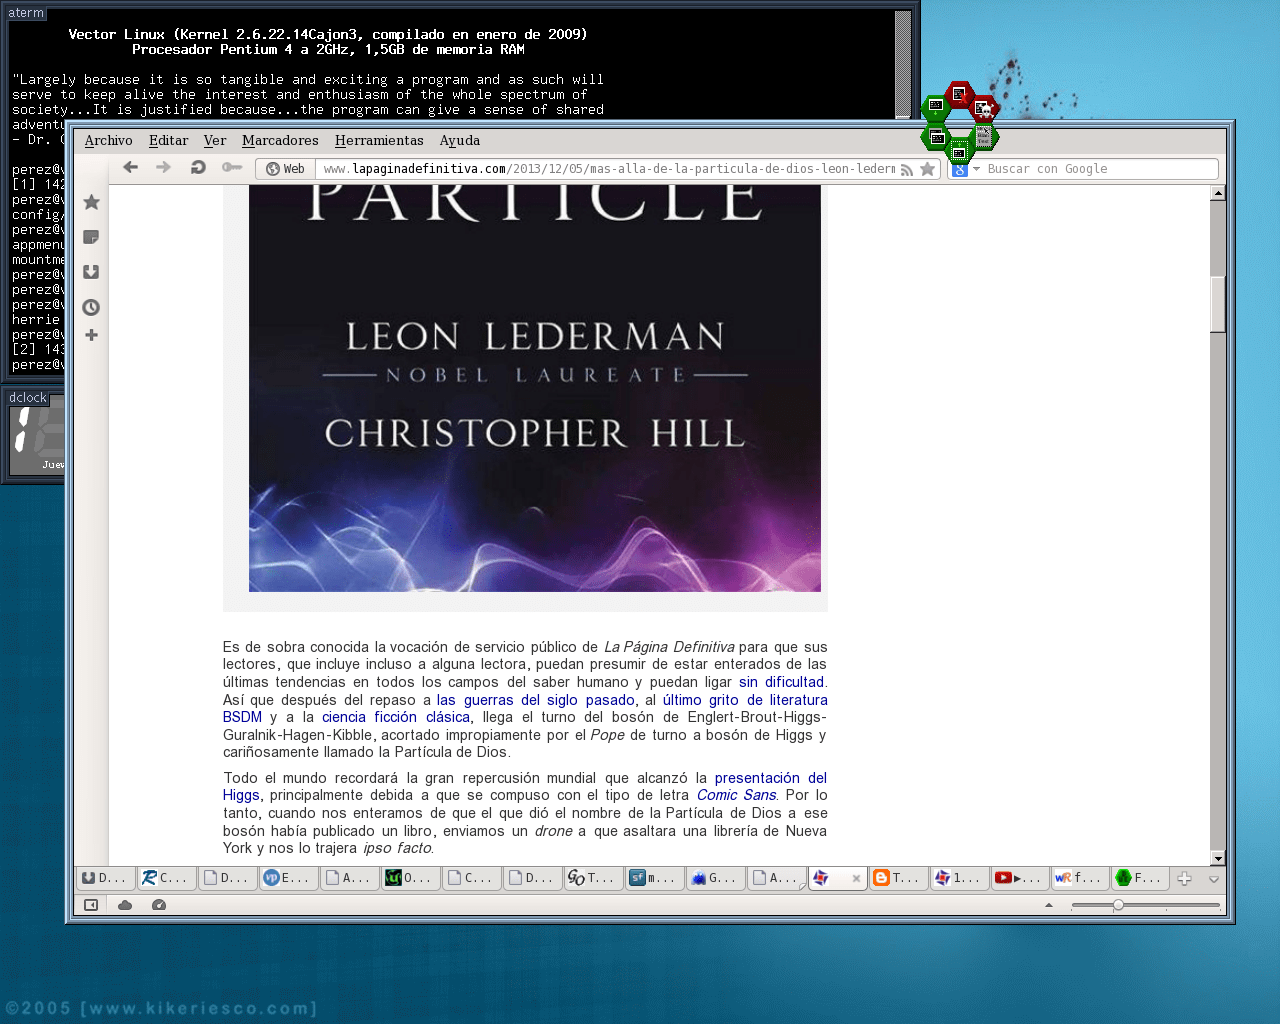Follow the 'Comic Sans' link
The image size is (1280, 1024).
[x=737, y=795]
